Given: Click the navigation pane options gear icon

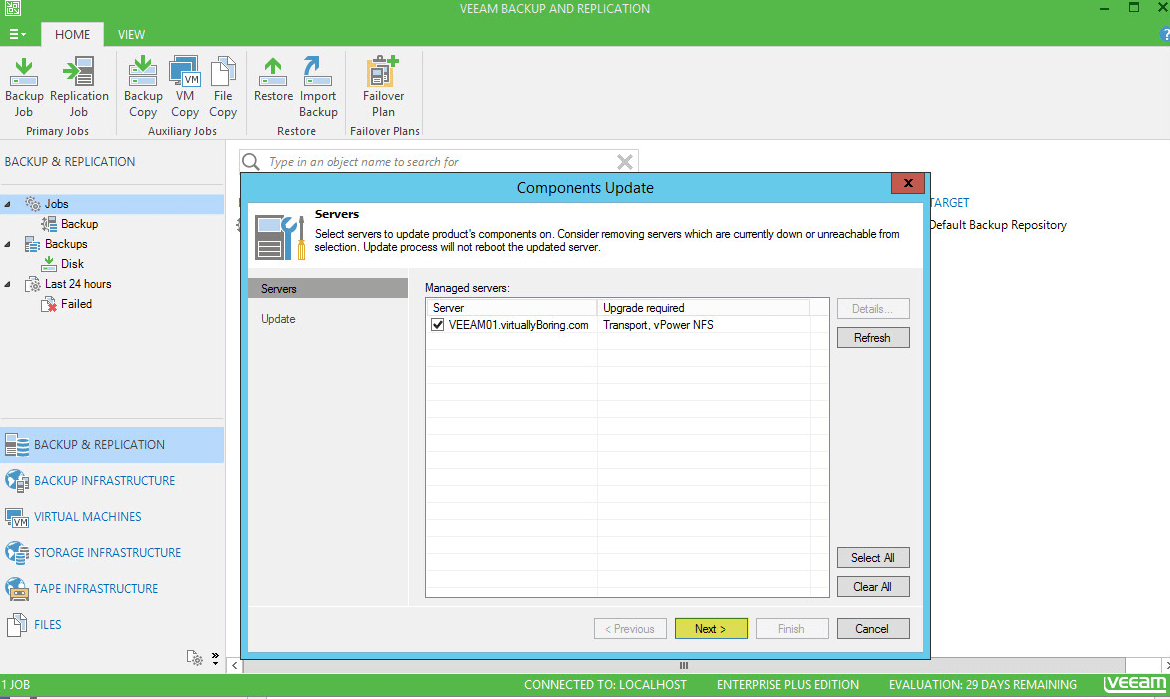Looking at the screenshot, I should (194, 658).
